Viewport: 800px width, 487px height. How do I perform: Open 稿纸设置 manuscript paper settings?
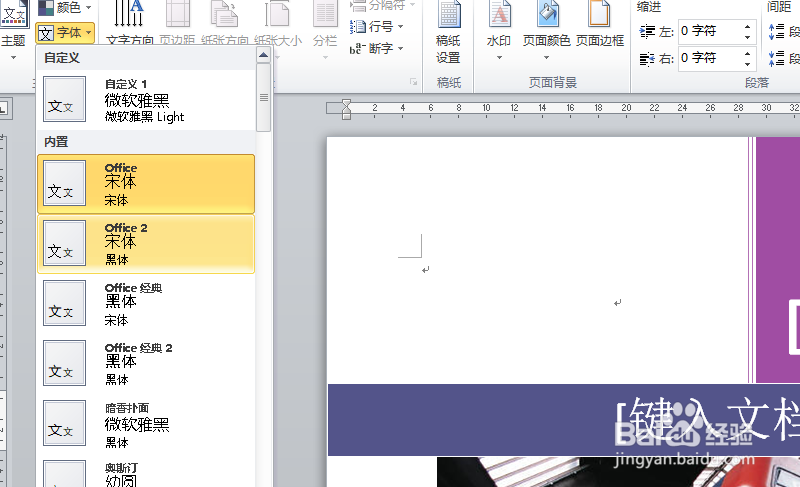tap(448, 33)
